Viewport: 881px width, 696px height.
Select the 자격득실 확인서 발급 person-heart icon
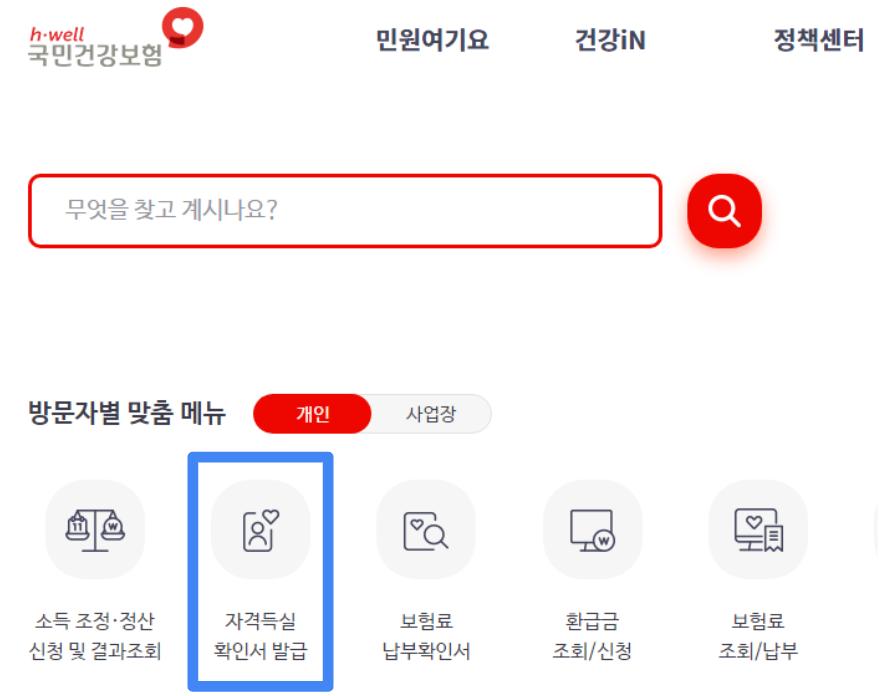260,529
